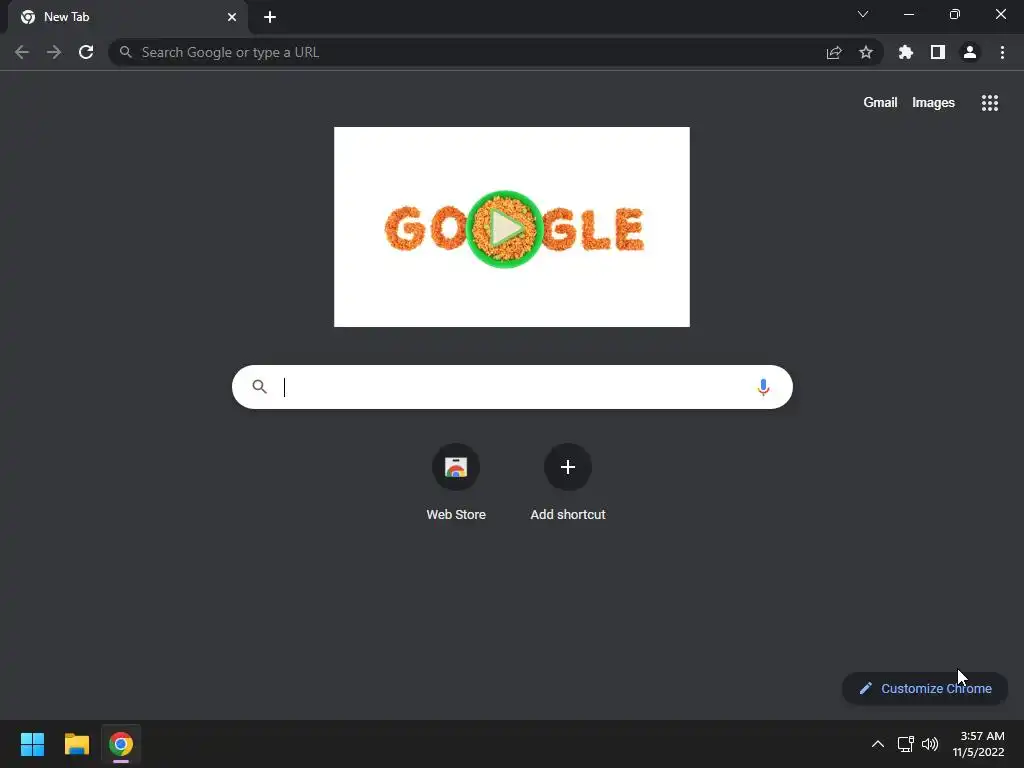
Task: Open File Explorer from the taskbar
Action: [x=76, y=744]
